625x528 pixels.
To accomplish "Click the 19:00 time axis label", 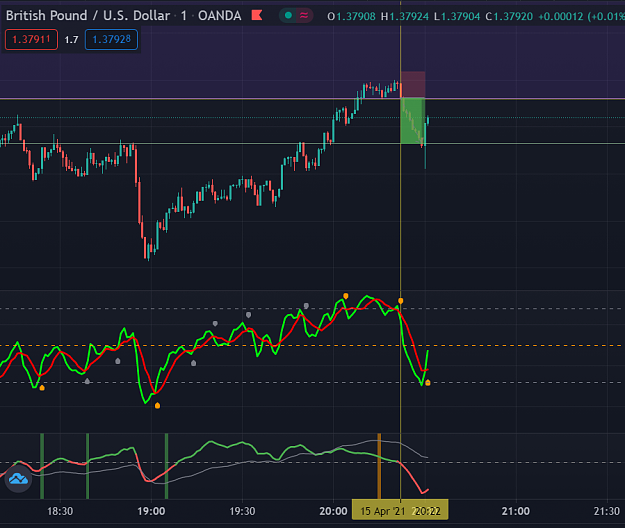I will [151, 511].
